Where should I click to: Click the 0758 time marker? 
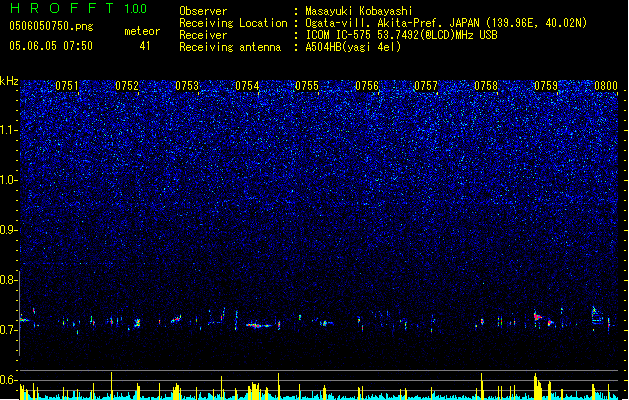(x=486, y=86)
